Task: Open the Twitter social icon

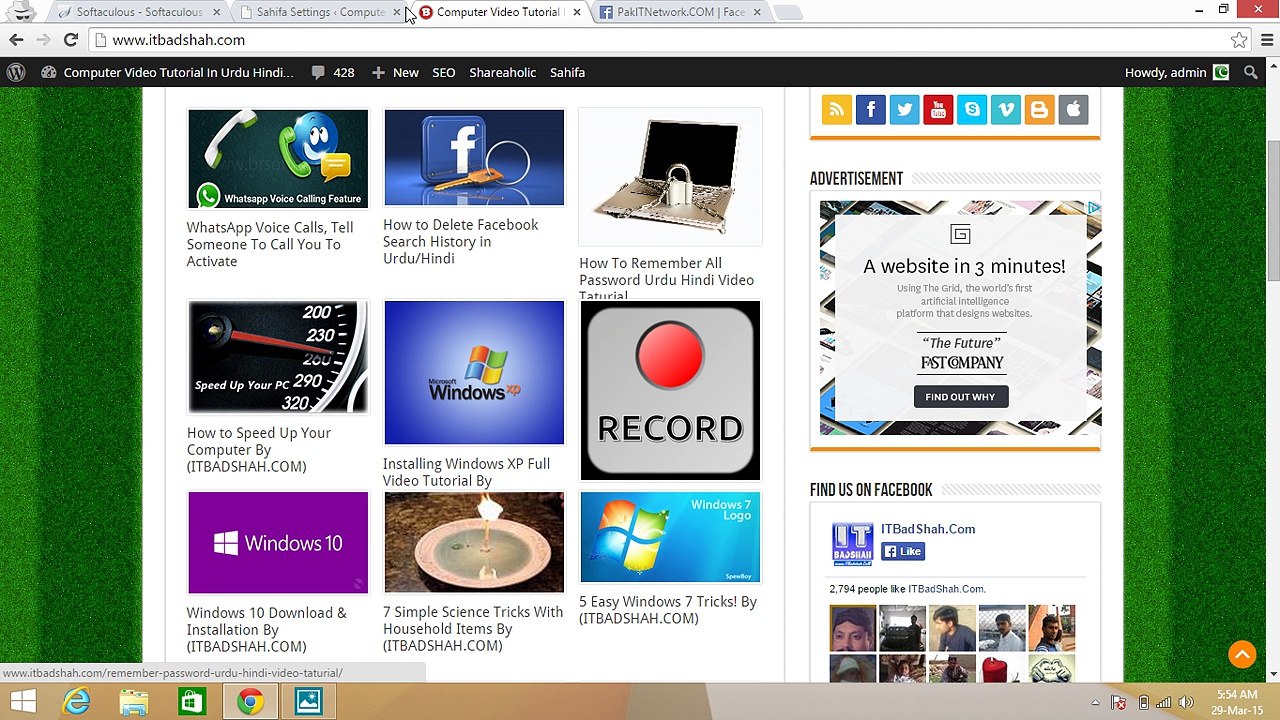Action: tap(905, 110)
